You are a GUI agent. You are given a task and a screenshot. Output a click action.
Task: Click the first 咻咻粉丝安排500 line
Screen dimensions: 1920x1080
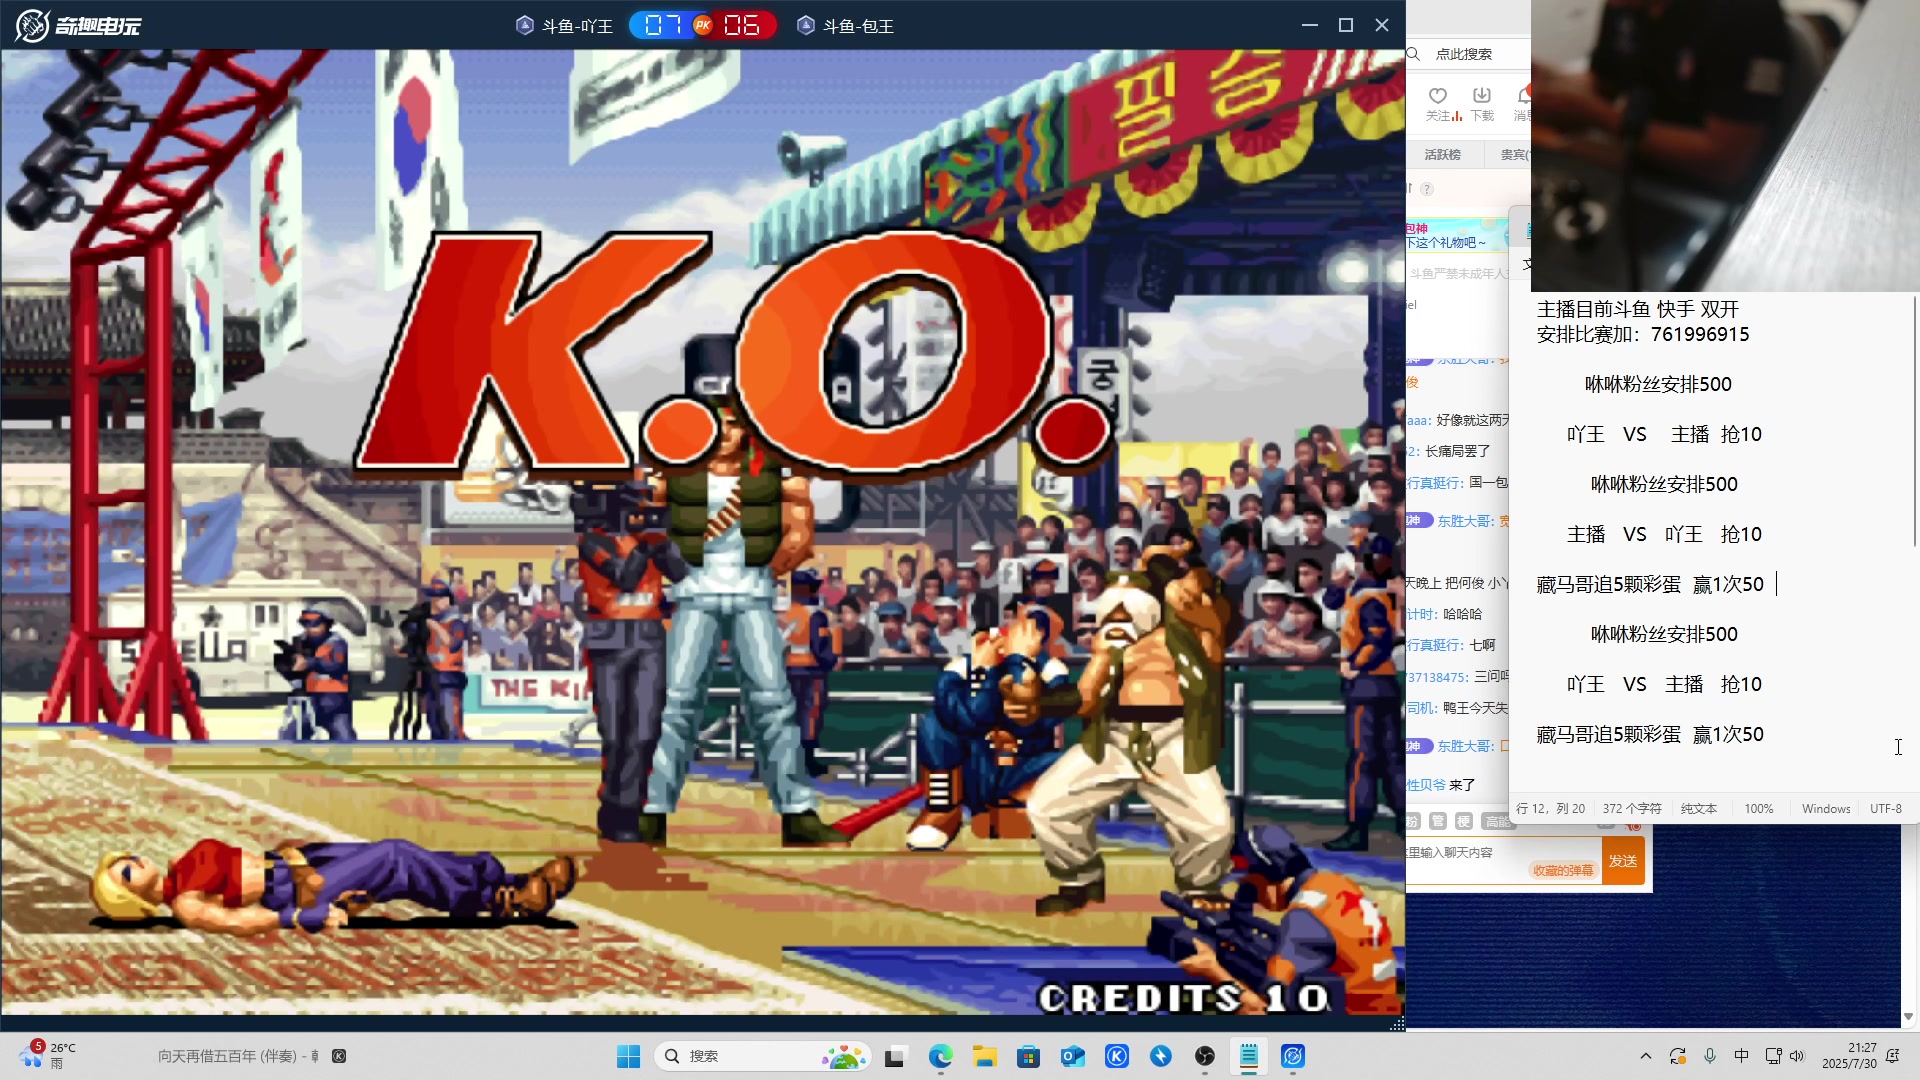point(1658,385)
